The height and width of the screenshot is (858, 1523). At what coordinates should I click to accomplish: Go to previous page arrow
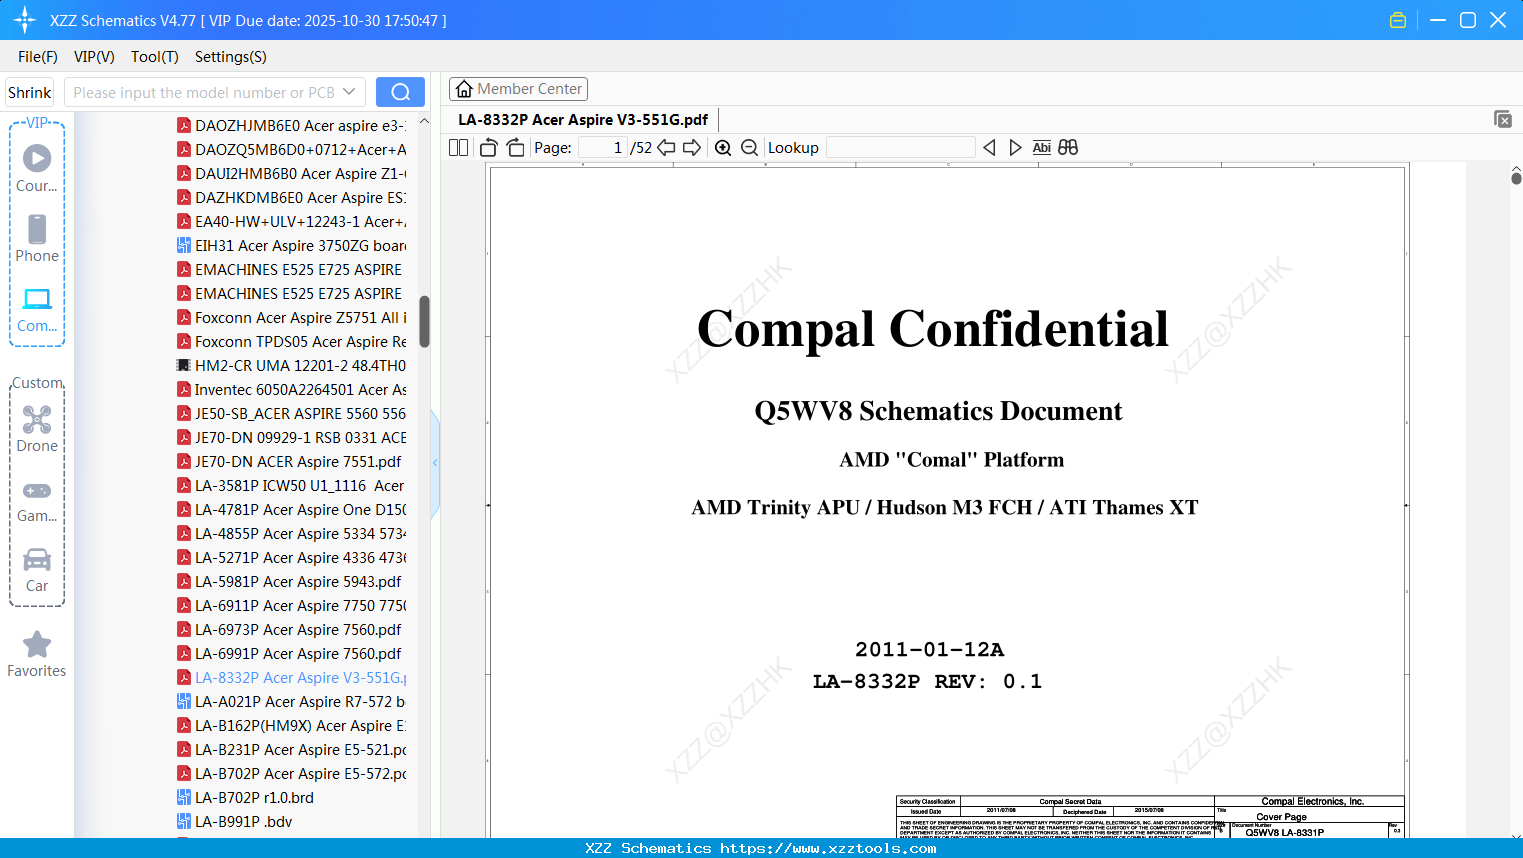coord(666,148)
